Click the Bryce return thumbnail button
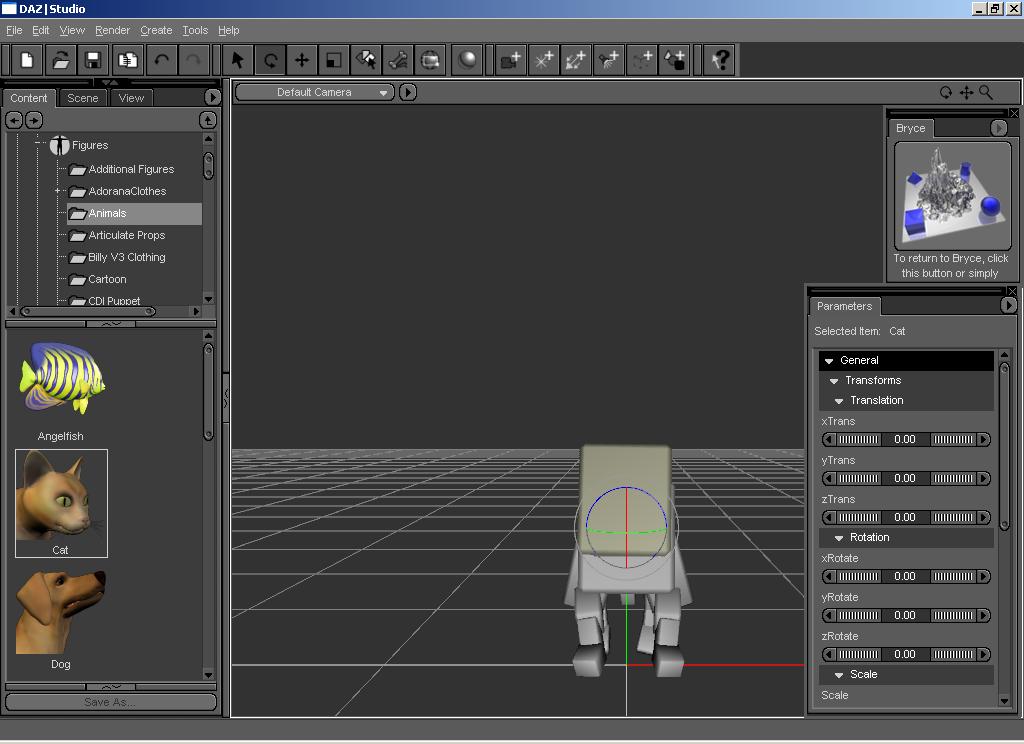The image size is (1024, 744). 952,196
